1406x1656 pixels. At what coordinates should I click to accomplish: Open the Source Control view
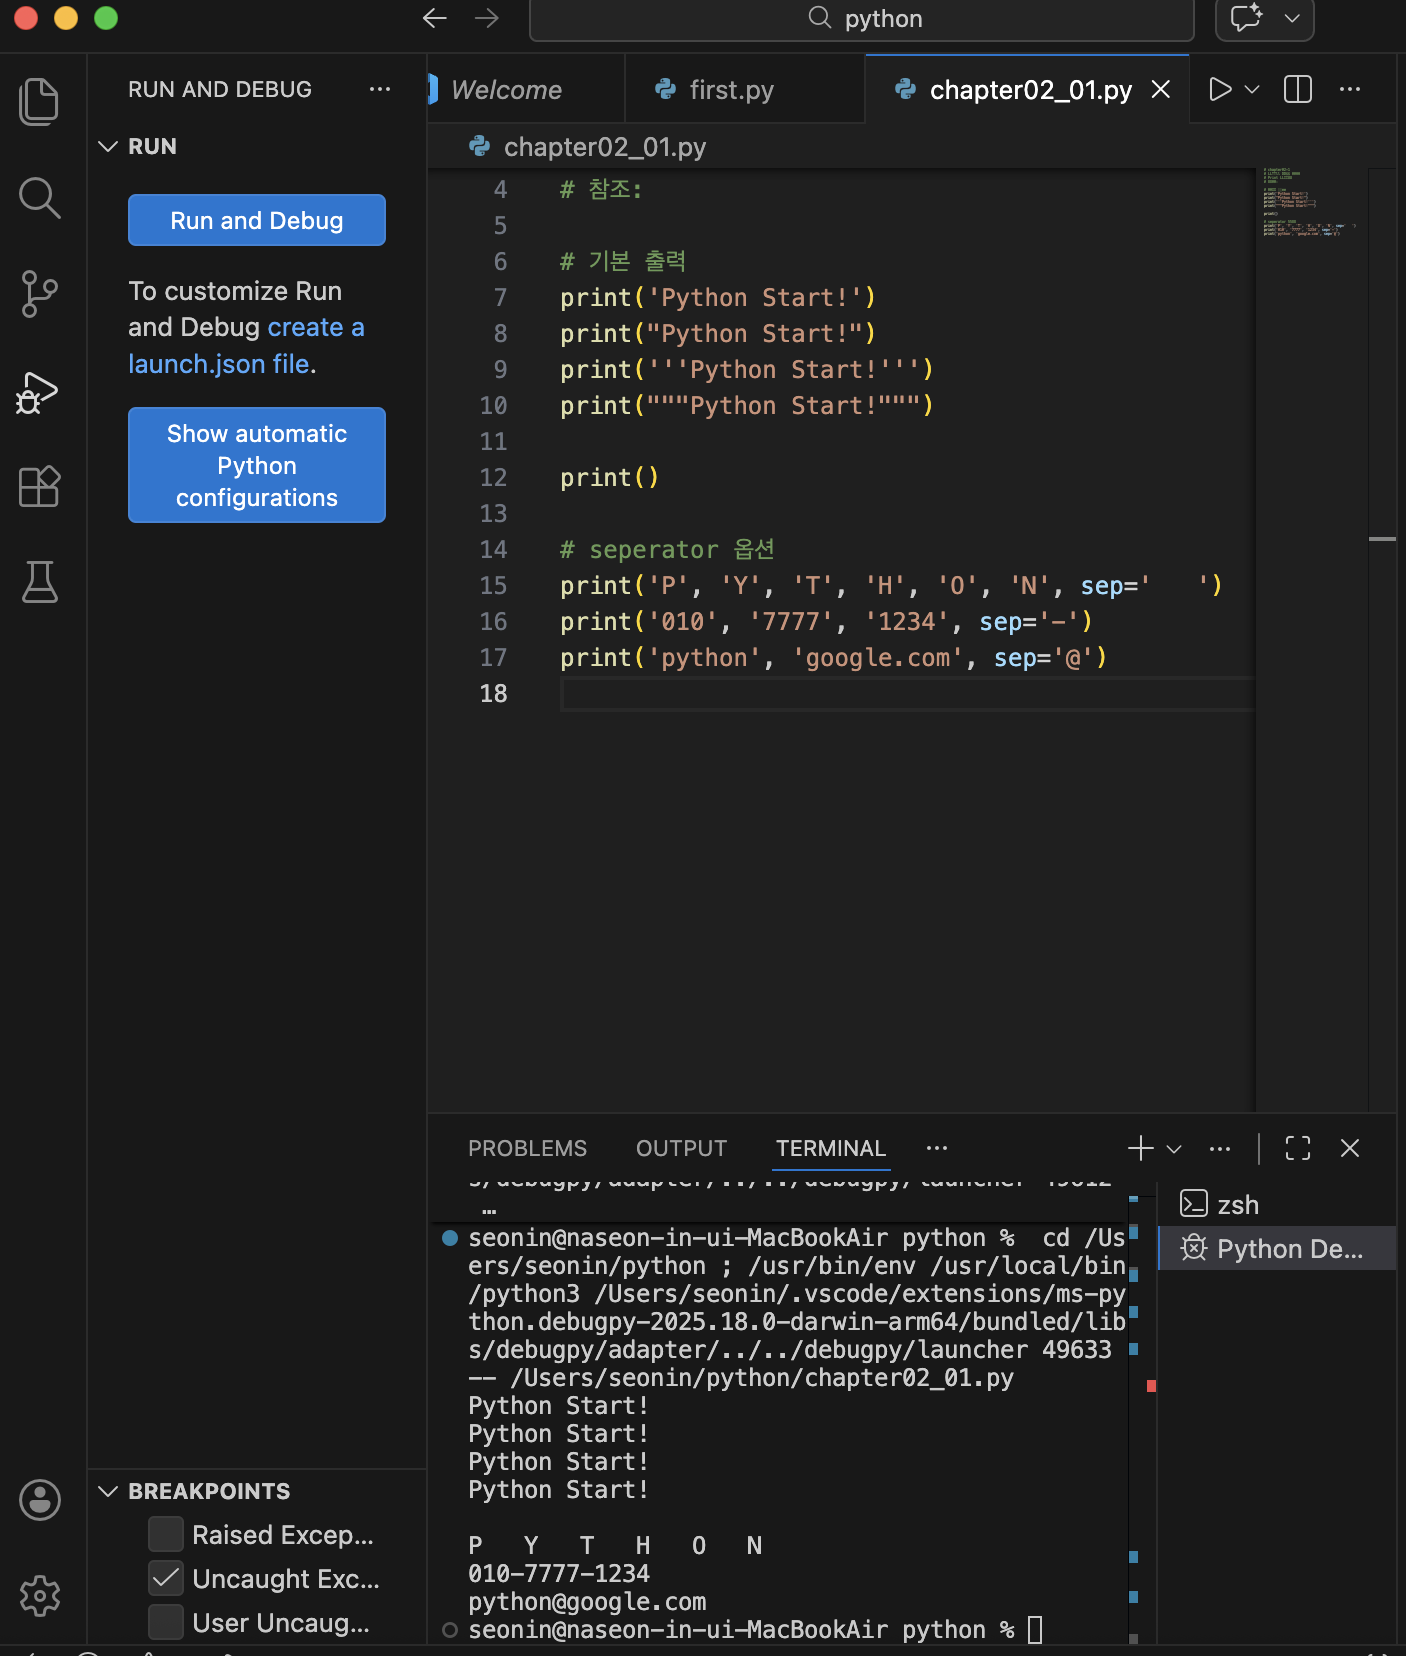[39, 294]
